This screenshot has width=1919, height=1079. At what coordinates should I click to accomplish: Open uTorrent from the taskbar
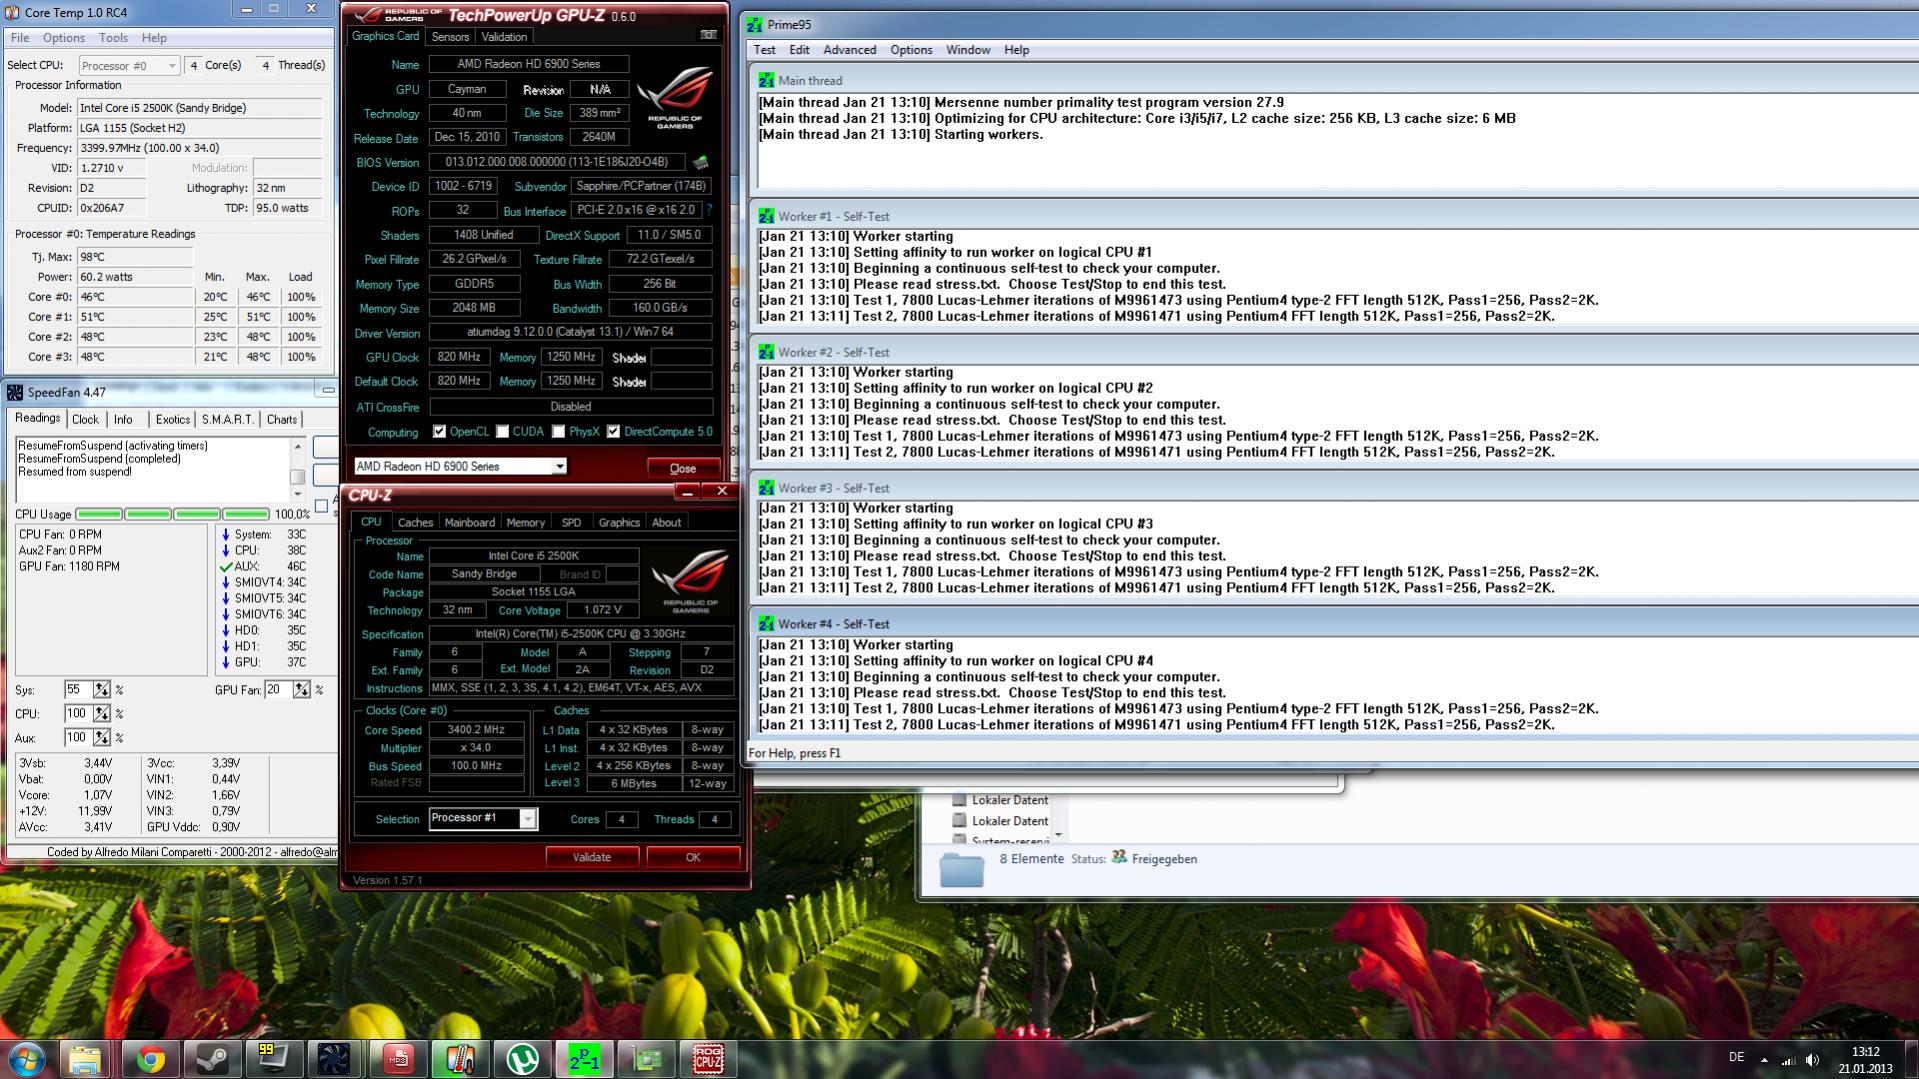pos(522,1058)
